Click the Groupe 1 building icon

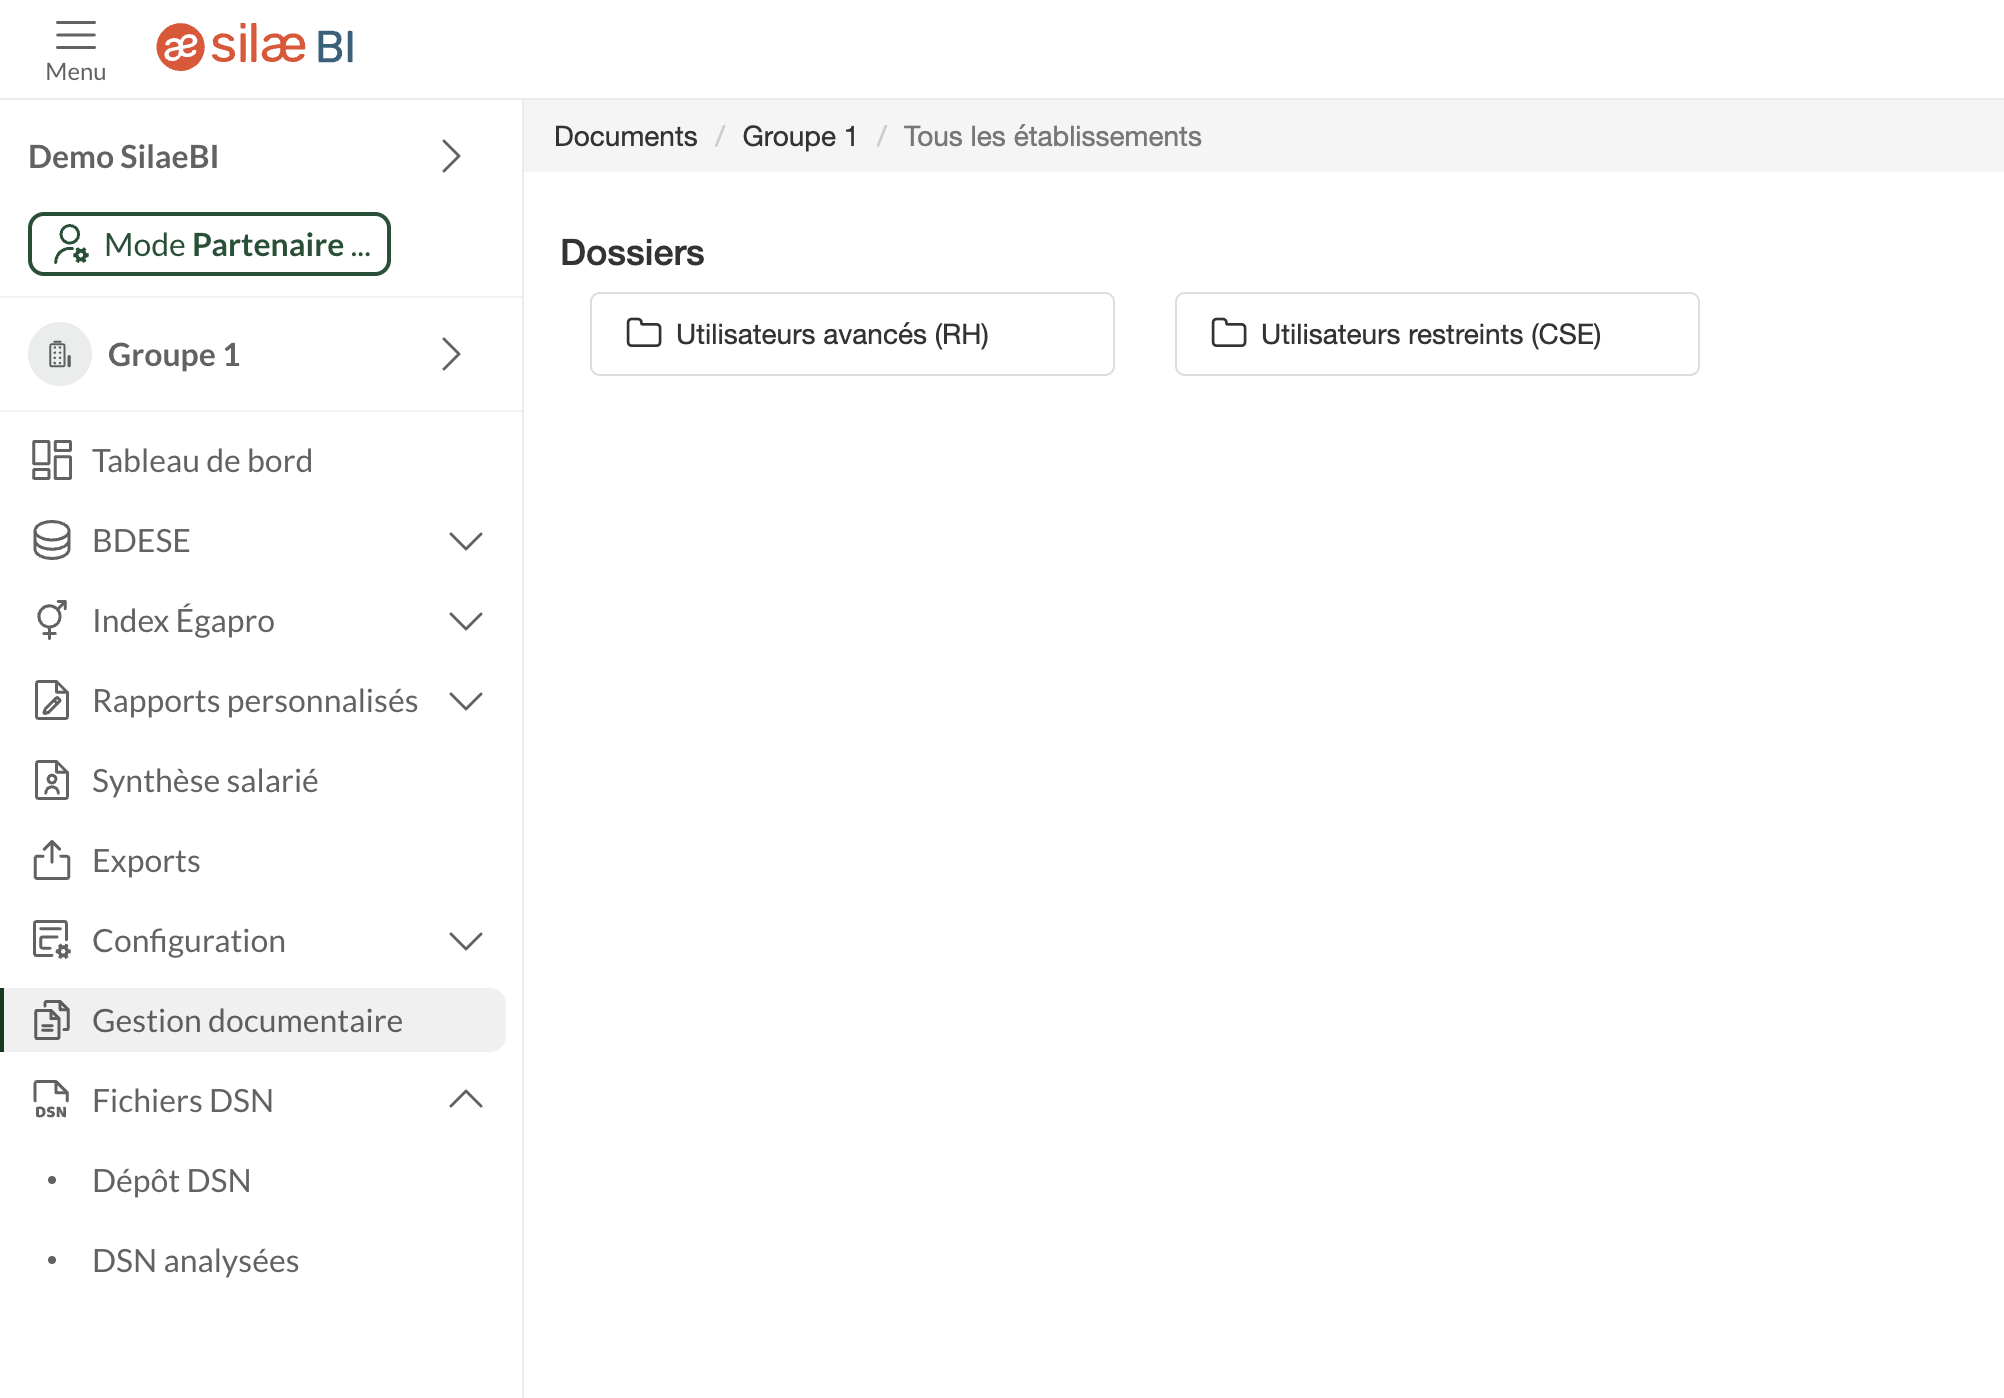[x=60, y=355]
